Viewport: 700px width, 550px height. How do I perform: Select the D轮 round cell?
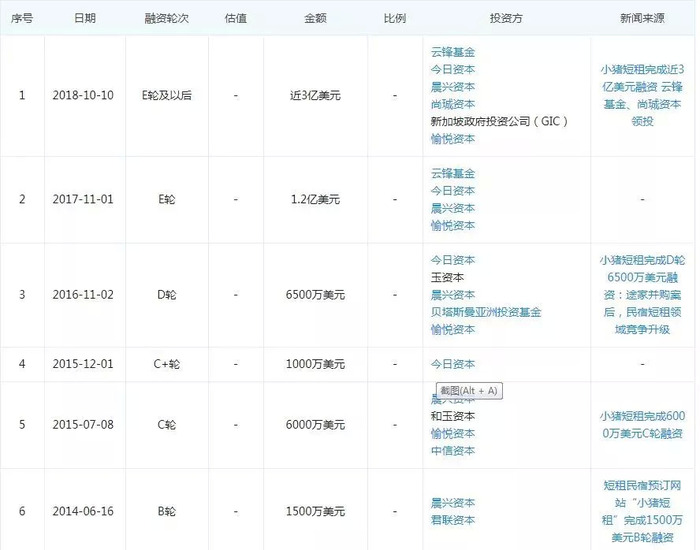167,295
